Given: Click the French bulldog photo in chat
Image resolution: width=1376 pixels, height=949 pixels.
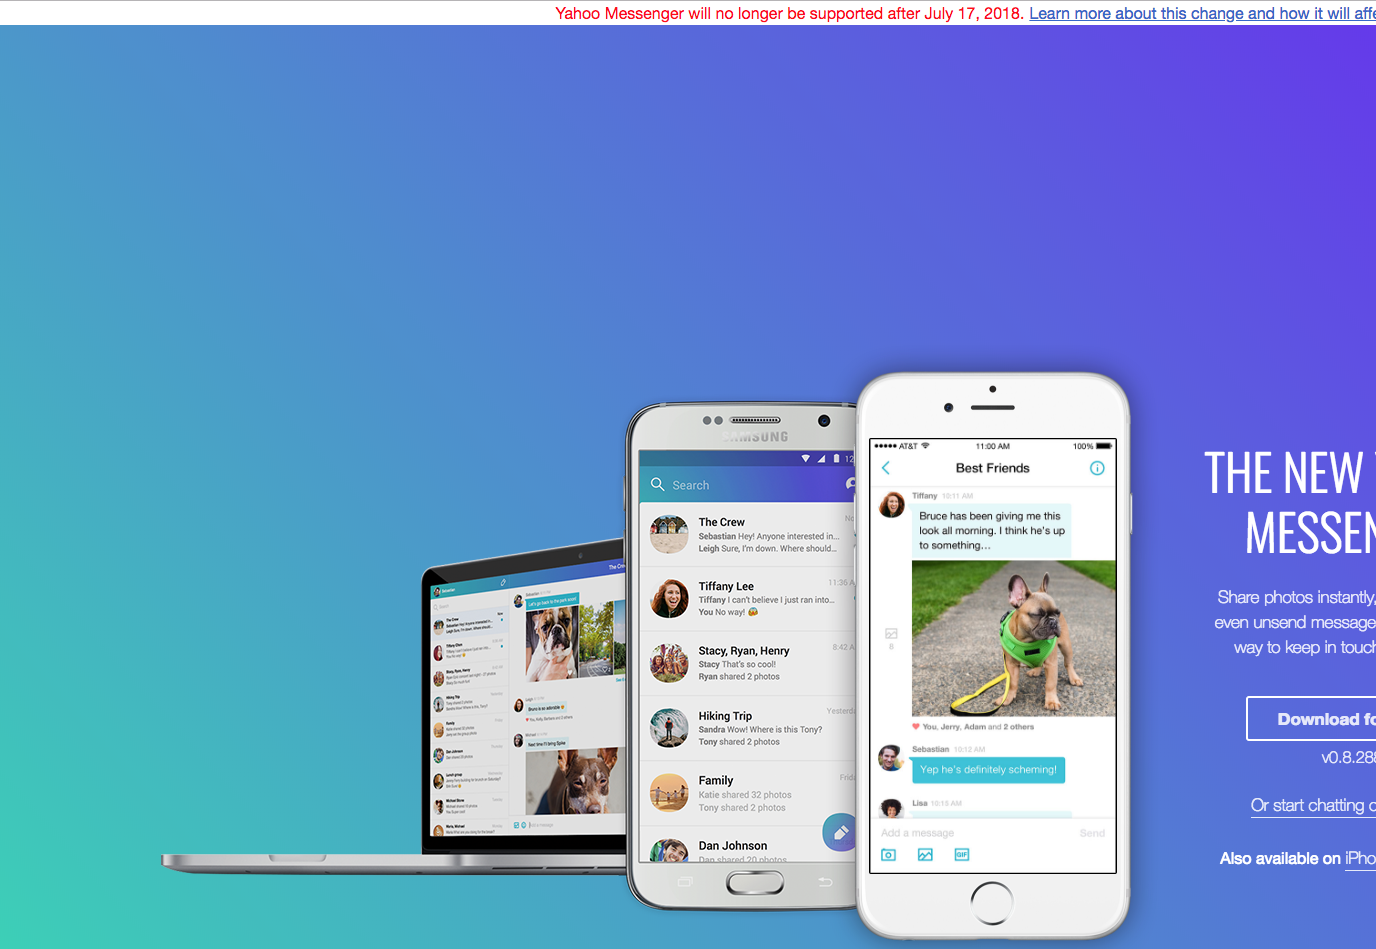Looking at the screenshot, I should coord(1013,638).
